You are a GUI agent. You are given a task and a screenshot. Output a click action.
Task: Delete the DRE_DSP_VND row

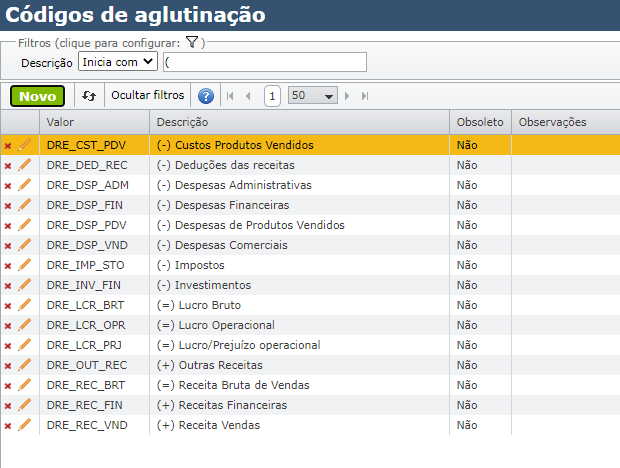tap(8, 246)
